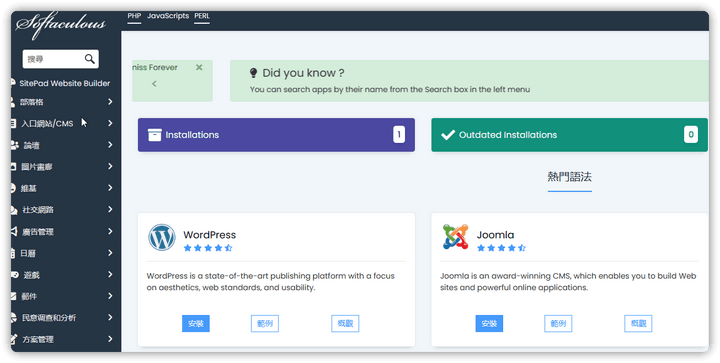
Task: Click the WordPress star rating
Action: point(208,248)
